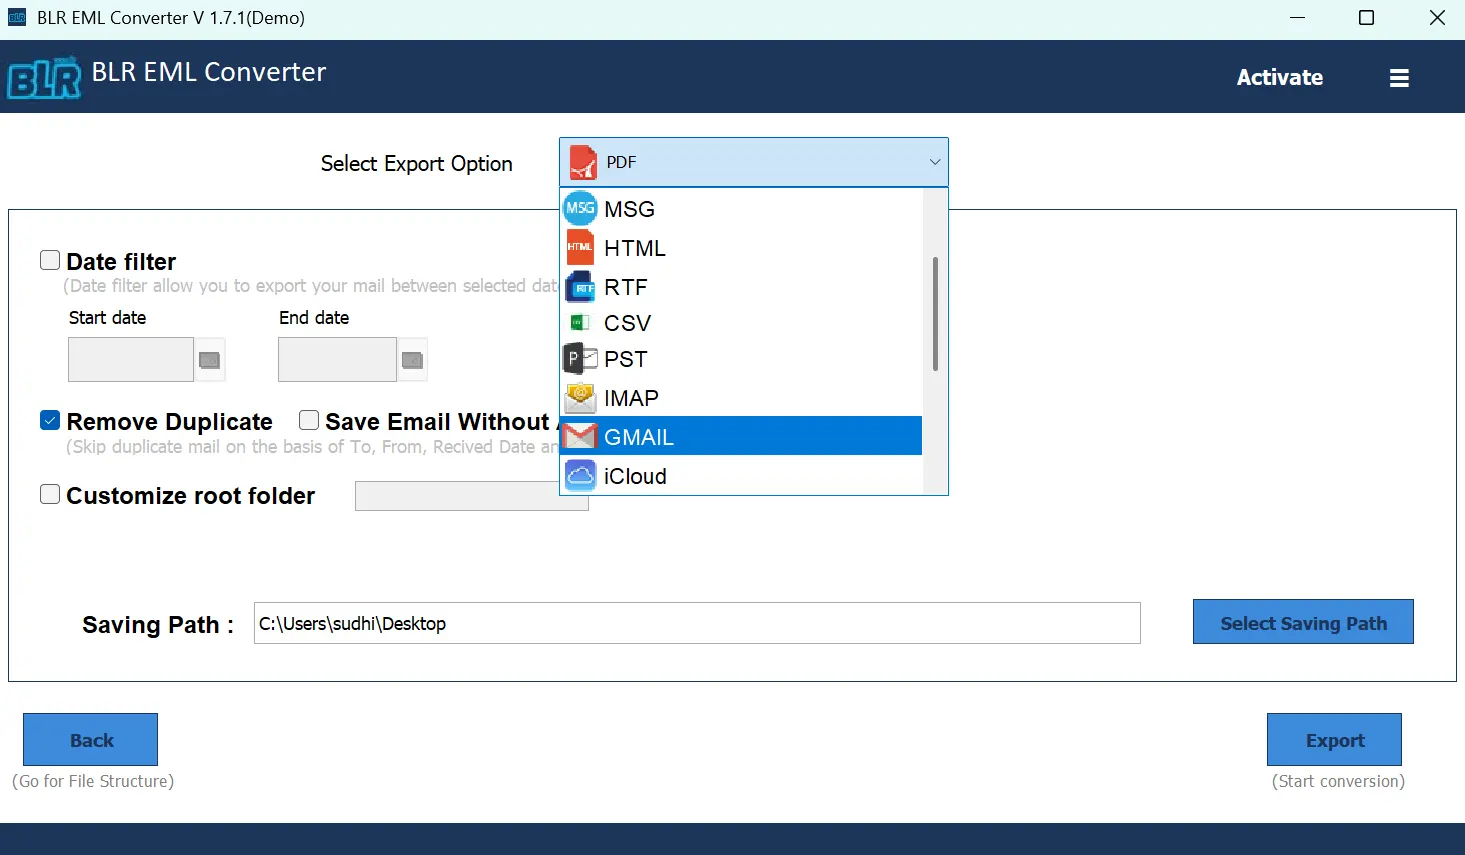Collapse the Select Export Option dropdown
Viewport: 1465px width, 855px height.
(x=934, y=161)
